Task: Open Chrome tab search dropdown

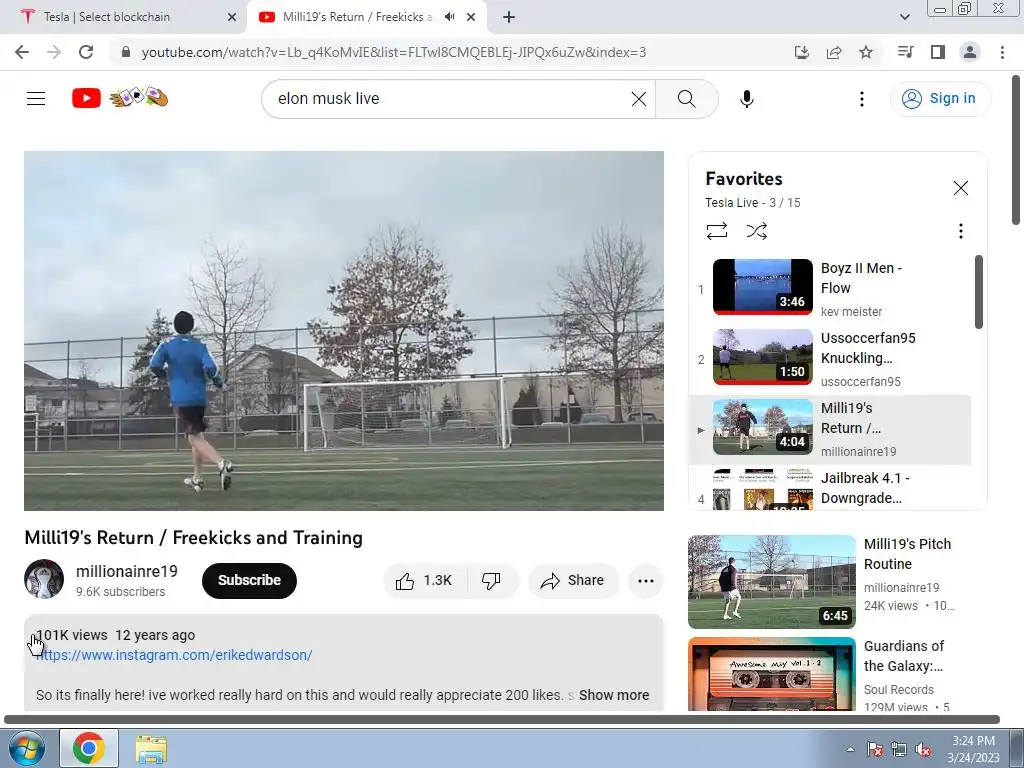Action: tap(905, 17)
